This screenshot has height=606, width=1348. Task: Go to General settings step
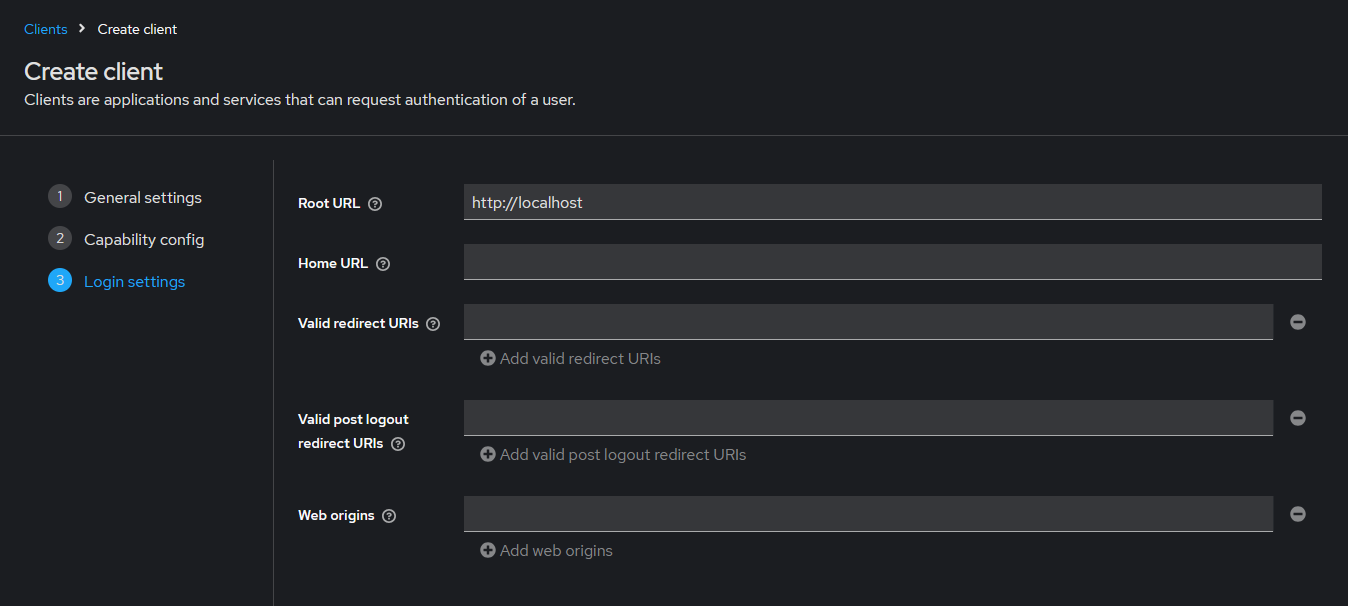point(142,197)
